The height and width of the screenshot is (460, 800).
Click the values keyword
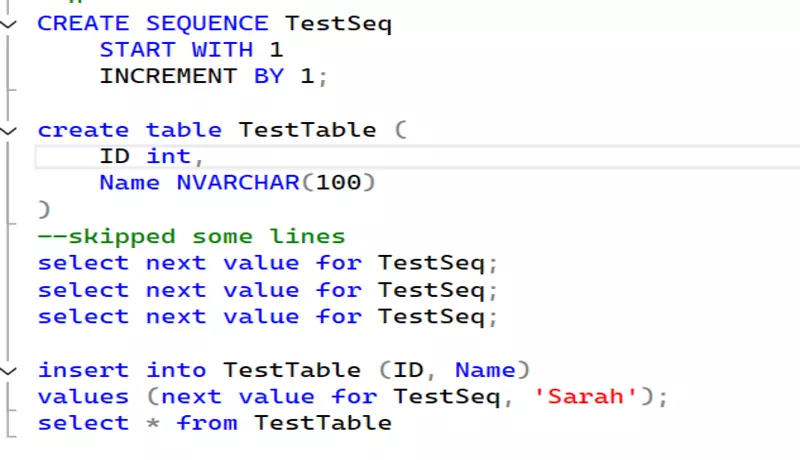pos(83,397)
